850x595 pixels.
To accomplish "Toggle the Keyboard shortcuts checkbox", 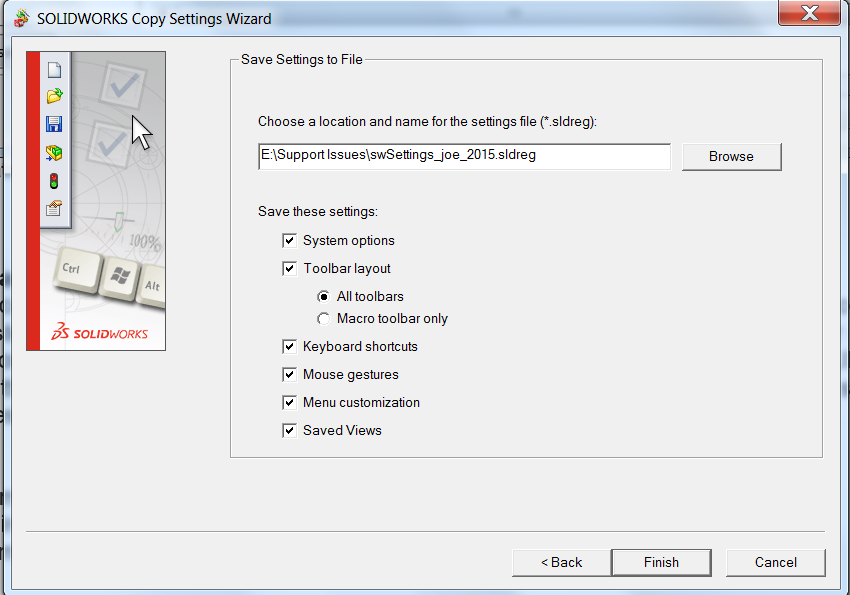I will pyautogui.click(x=289, y=346).
